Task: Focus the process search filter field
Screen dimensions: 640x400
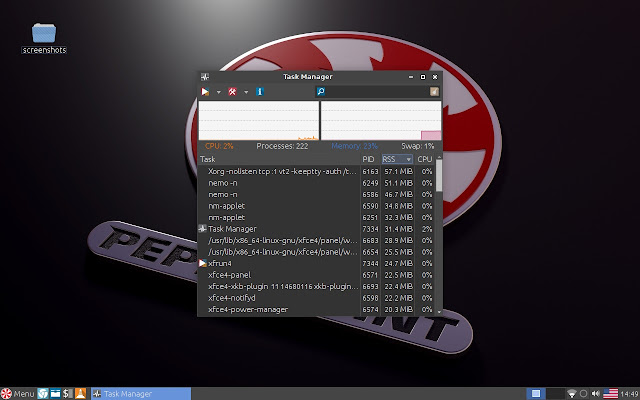Action: pyautogui.click(x=379, y=91)
